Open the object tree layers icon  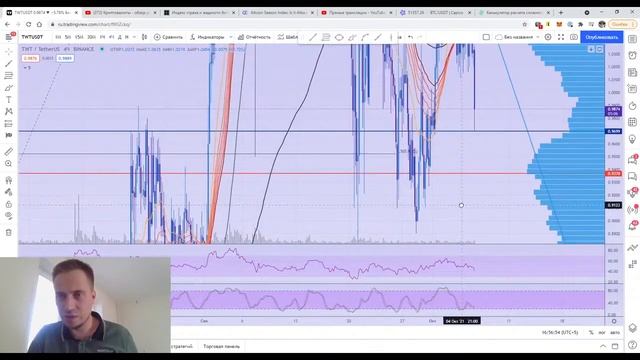pos(632,328)
